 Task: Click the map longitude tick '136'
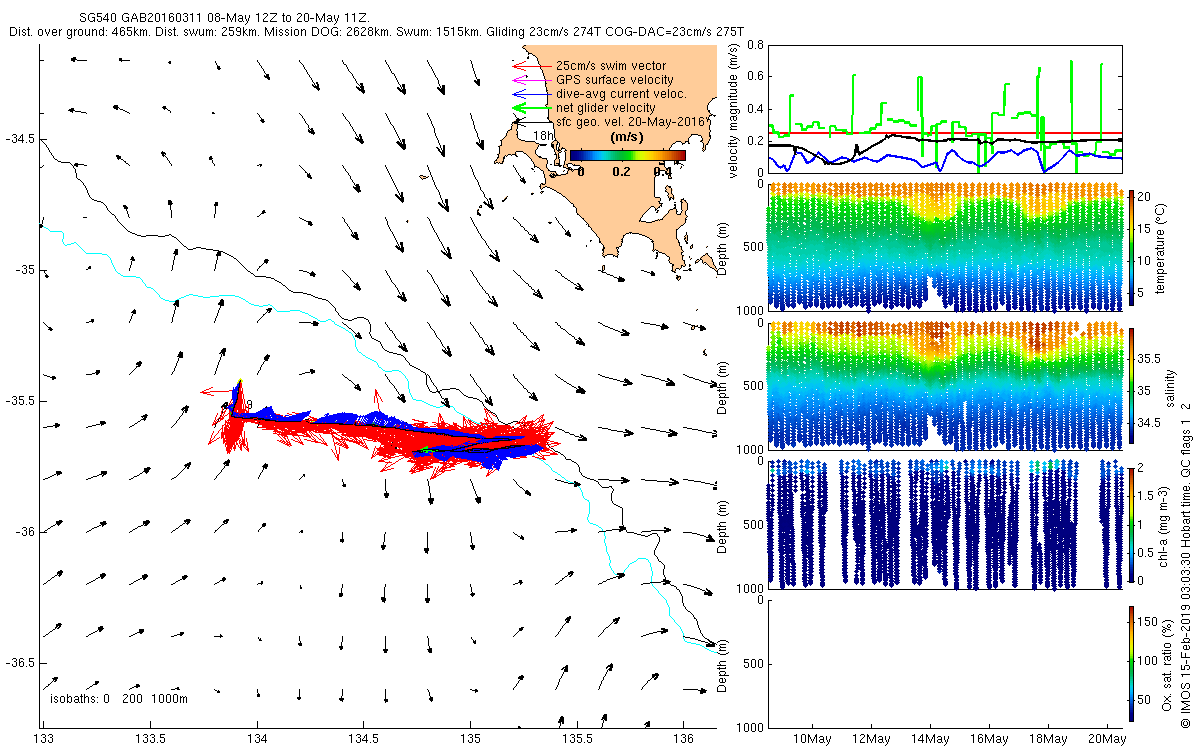pyautogui.click(x=683, y=739)
